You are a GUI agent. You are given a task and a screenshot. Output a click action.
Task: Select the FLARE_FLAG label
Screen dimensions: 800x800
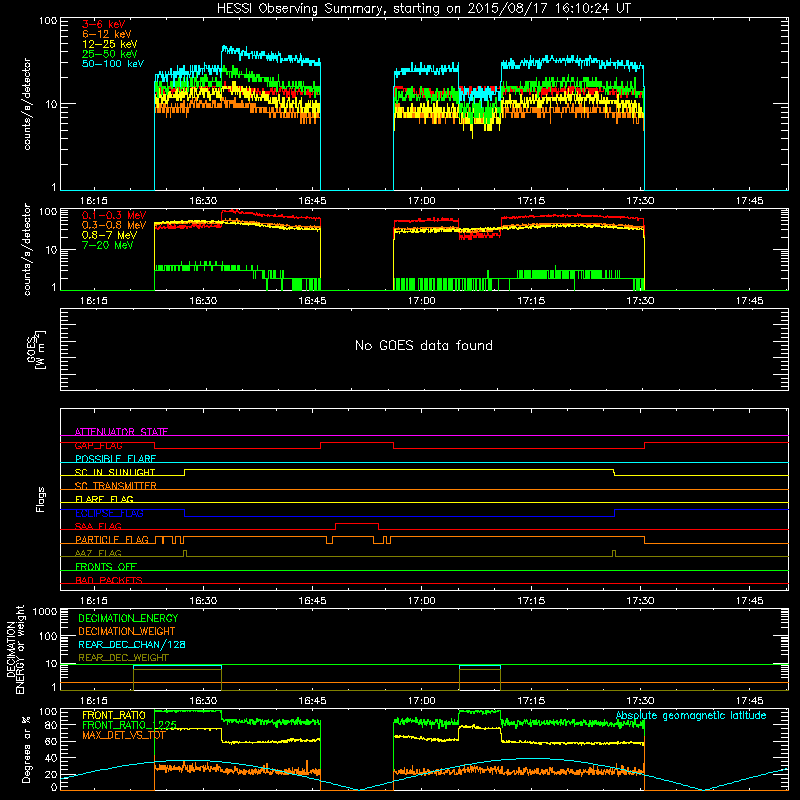(x=104, y=499)
